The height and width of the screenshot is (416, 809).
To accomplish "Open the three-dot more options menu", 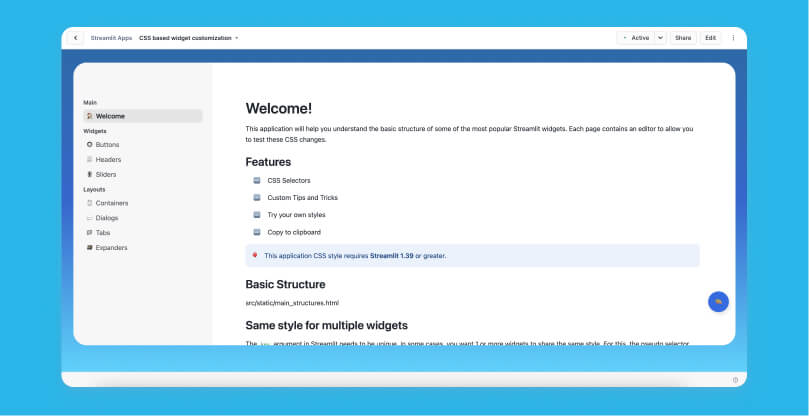I will (733, 38).
